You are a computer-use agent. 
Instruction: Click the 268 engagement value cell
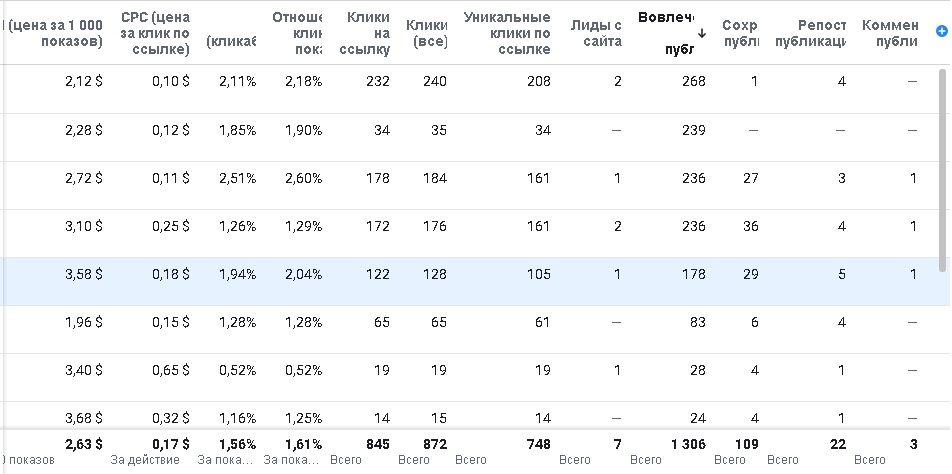[692, 81]
